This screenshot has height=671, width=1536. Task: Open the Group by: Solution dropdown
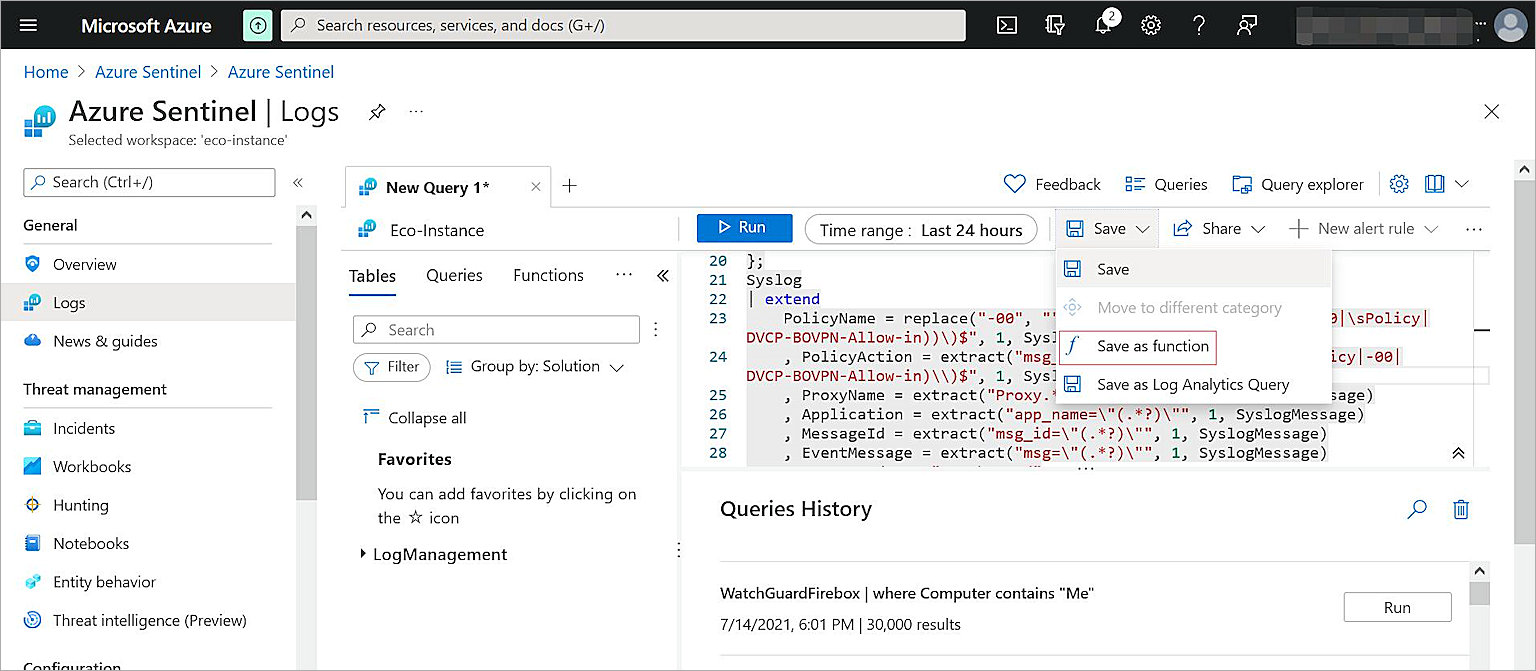coord(535,367)
